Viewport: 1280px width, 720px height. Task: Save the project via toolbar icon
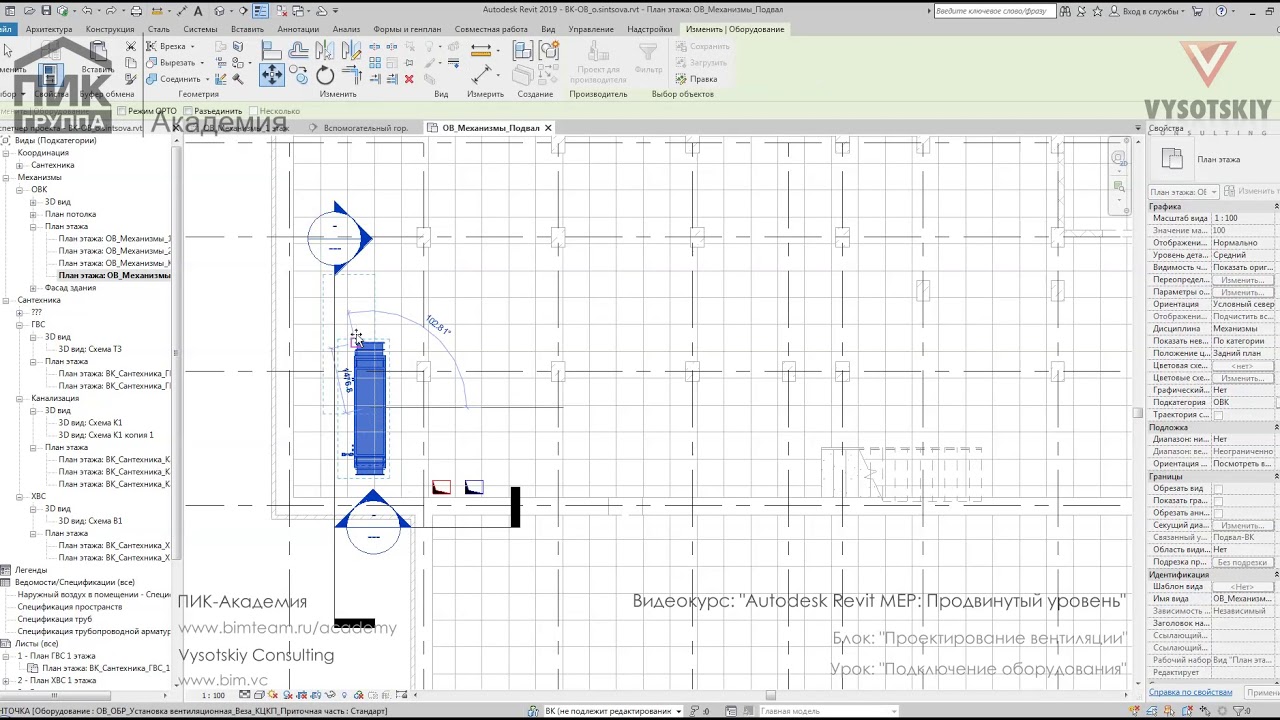[46, 10]
